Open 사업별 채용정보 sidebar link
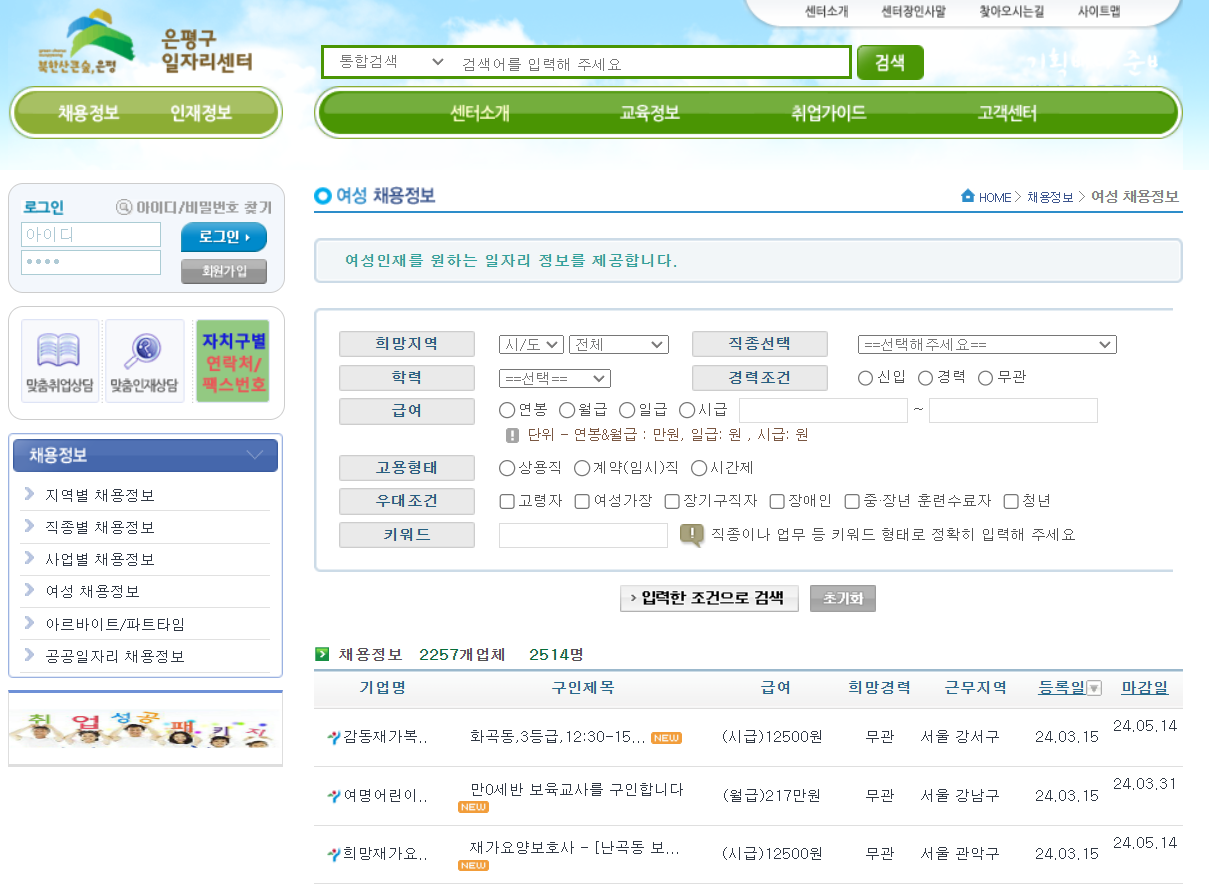Image resolution: width=1209 pixels, height=888 pixels. click(100, 559)
